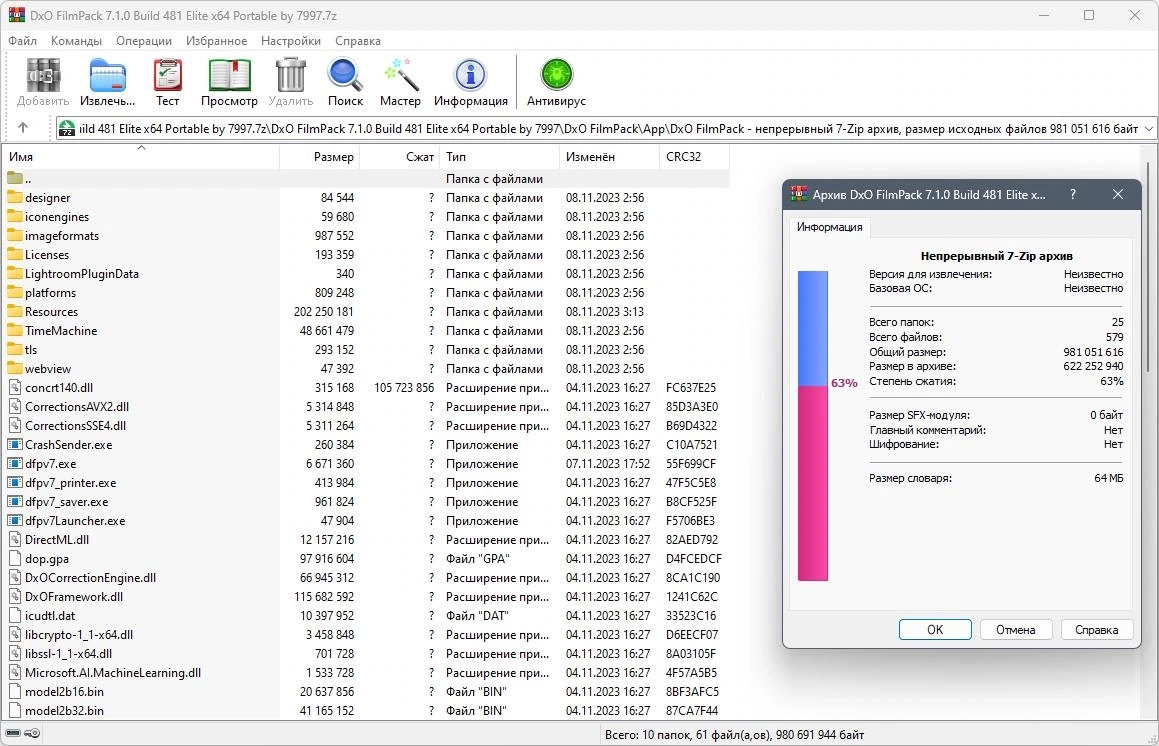Image resolution: width=1159 pixels, height=746 pixels.
Task: Click the TimeMachine folder icon
Action: coord(15,330)
